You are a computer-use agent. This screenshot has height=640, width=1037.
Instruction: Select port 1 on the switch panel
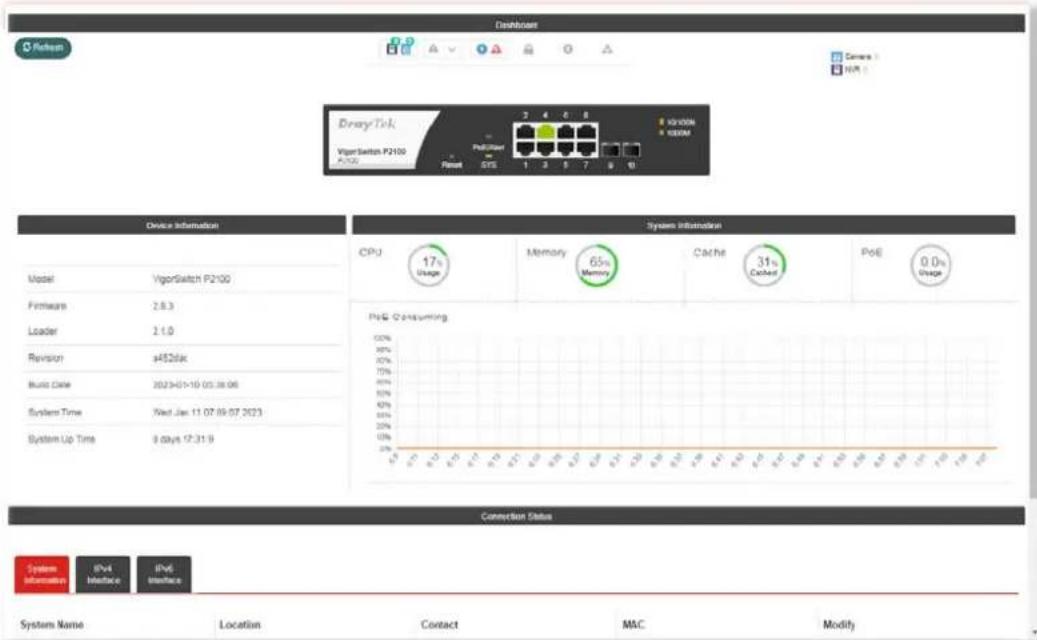[x=526, y=148]
